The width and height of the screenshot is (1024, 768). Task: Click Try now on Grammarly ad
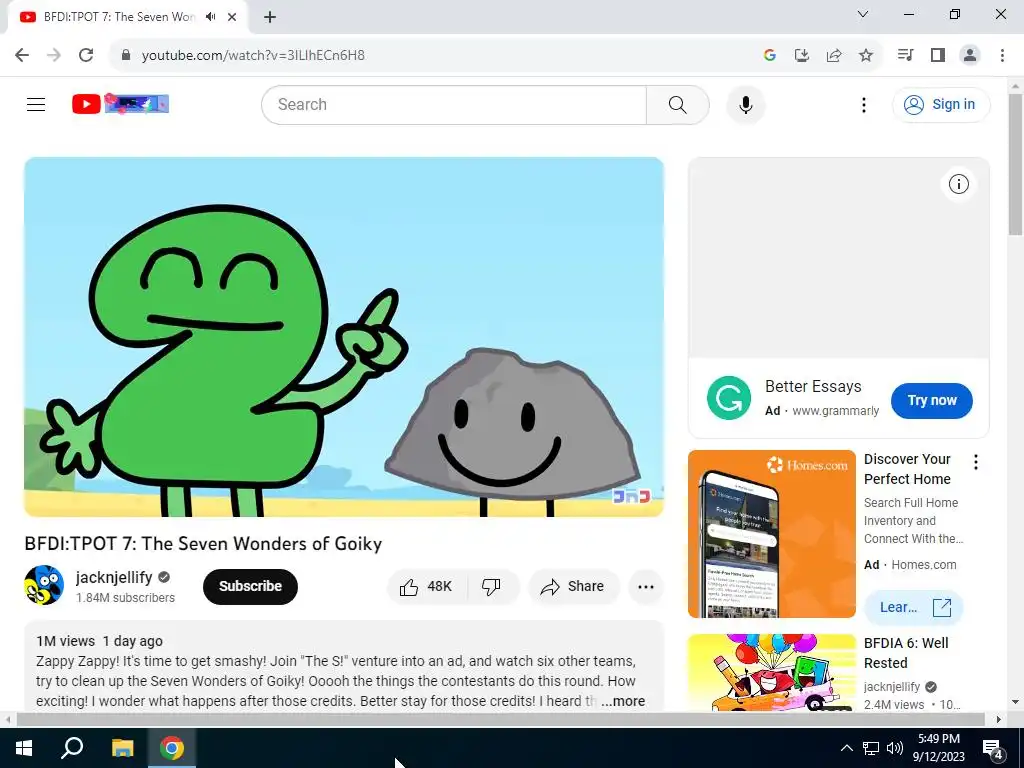[x=932, y=400]
